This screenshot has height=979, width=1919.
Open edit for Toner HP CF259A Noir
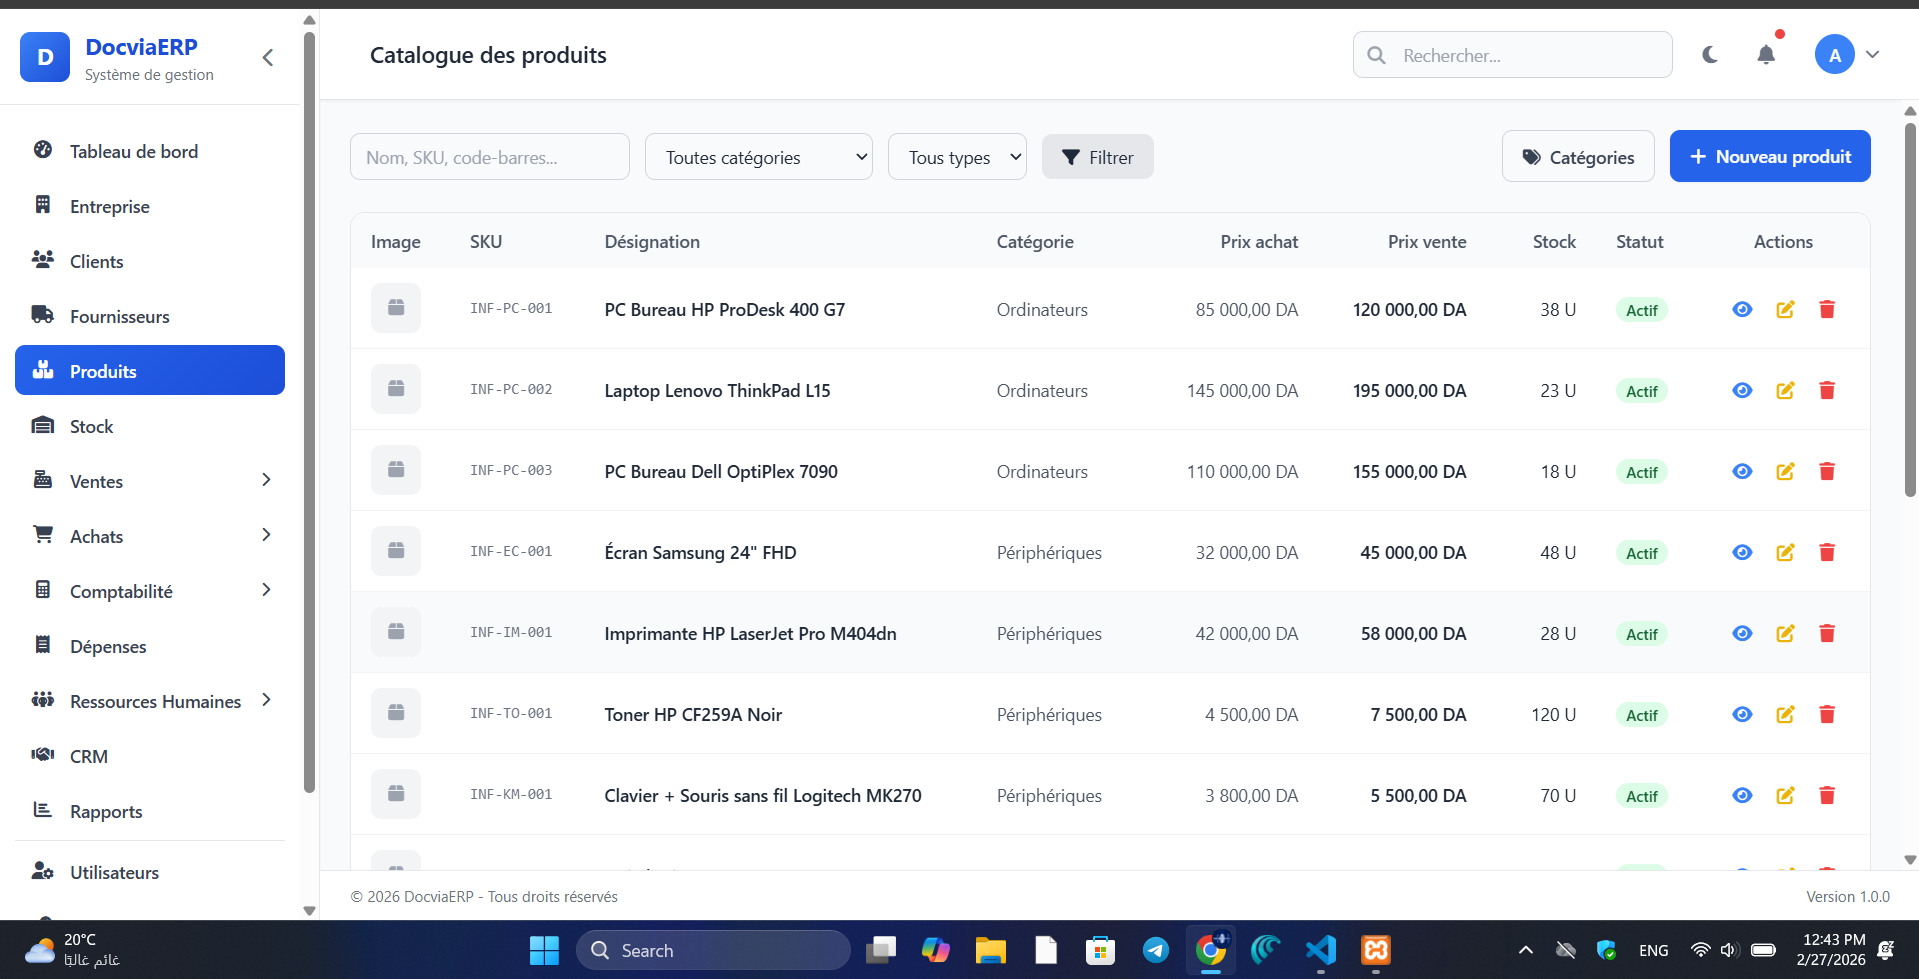1784,715
